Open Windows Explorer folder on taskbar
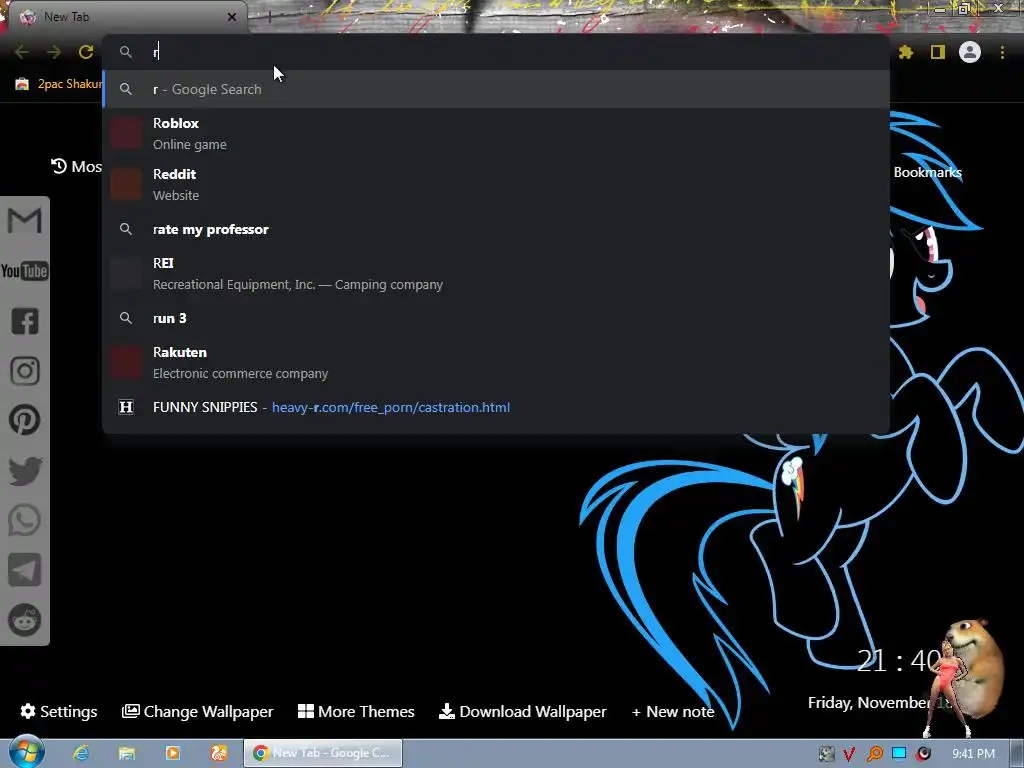Screen dimensions: 1024x768 127,753
